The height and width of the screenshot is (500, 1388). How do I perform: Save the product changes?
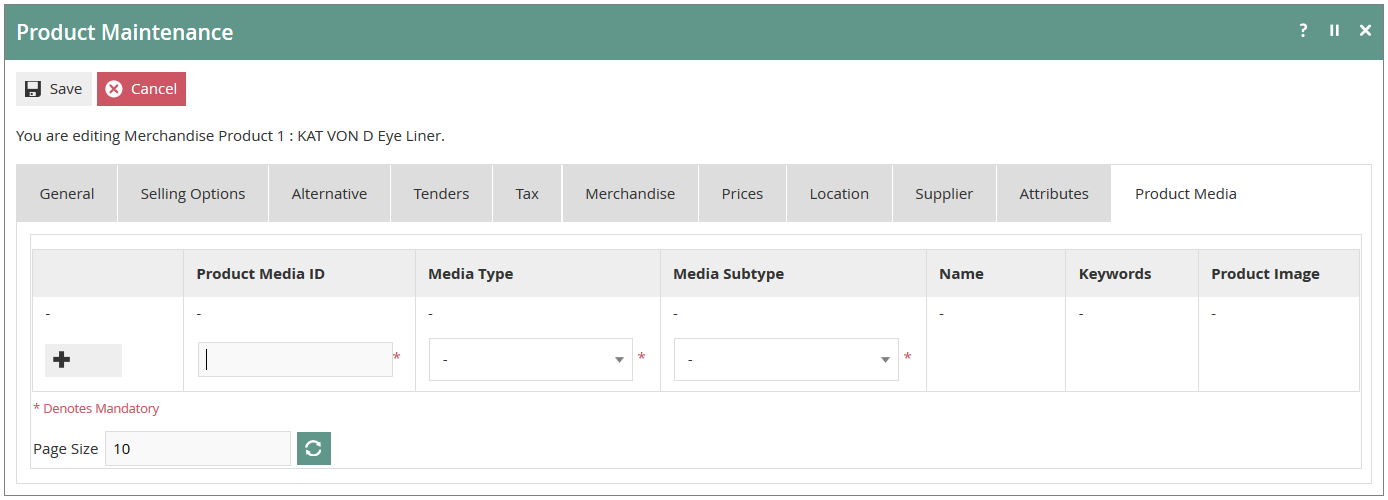click(x=54, y=89)
